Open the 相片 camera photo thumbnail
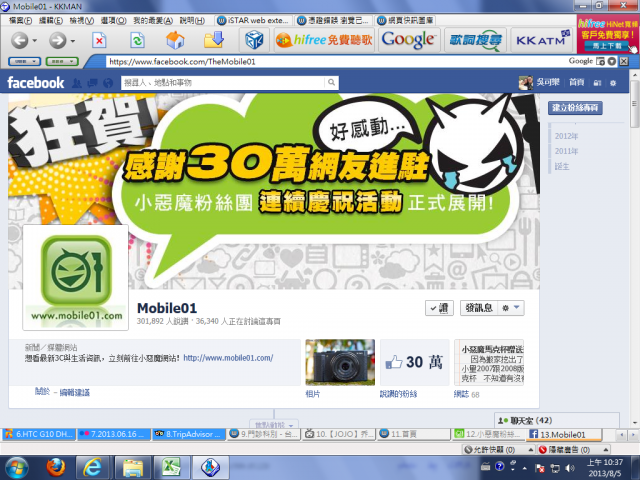This screenshot has width=640, height=480. click(340, 362)
